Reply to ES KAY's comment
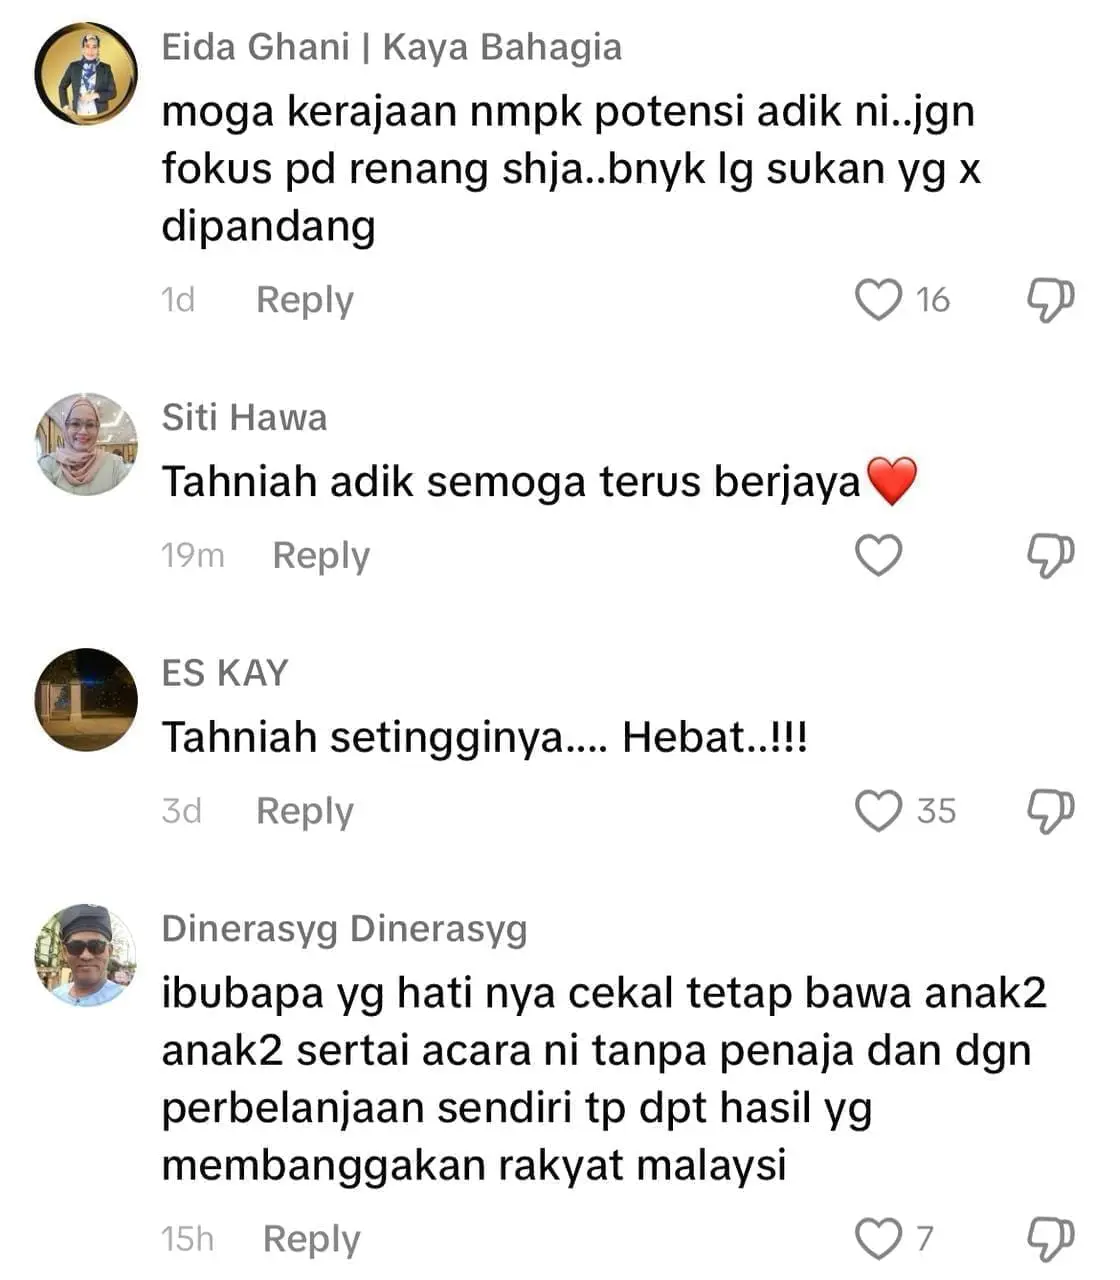Image resolution: width=1120 pixels, height=1280 pixels. pyautogui.click(x=305, y=812)
